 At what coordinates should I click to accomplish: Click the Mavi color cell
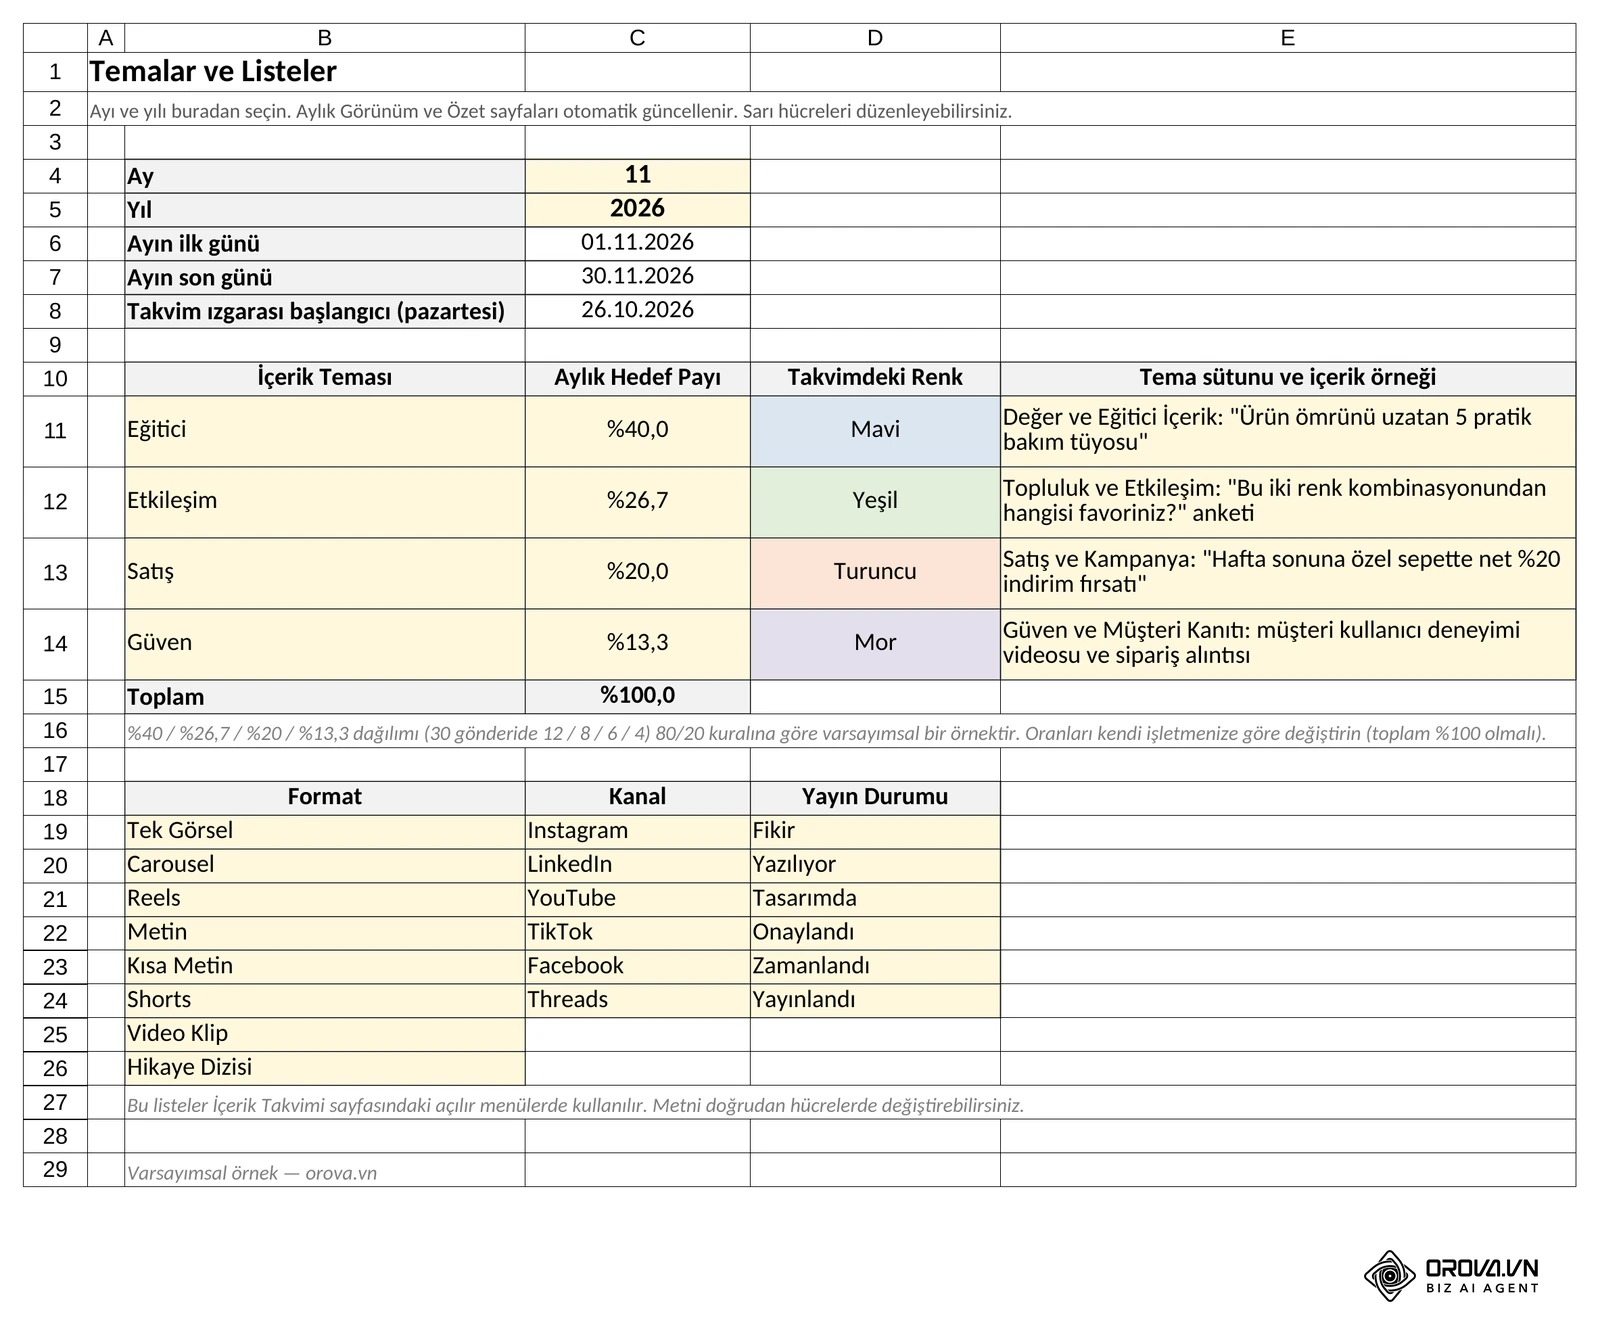click(875, 431)
